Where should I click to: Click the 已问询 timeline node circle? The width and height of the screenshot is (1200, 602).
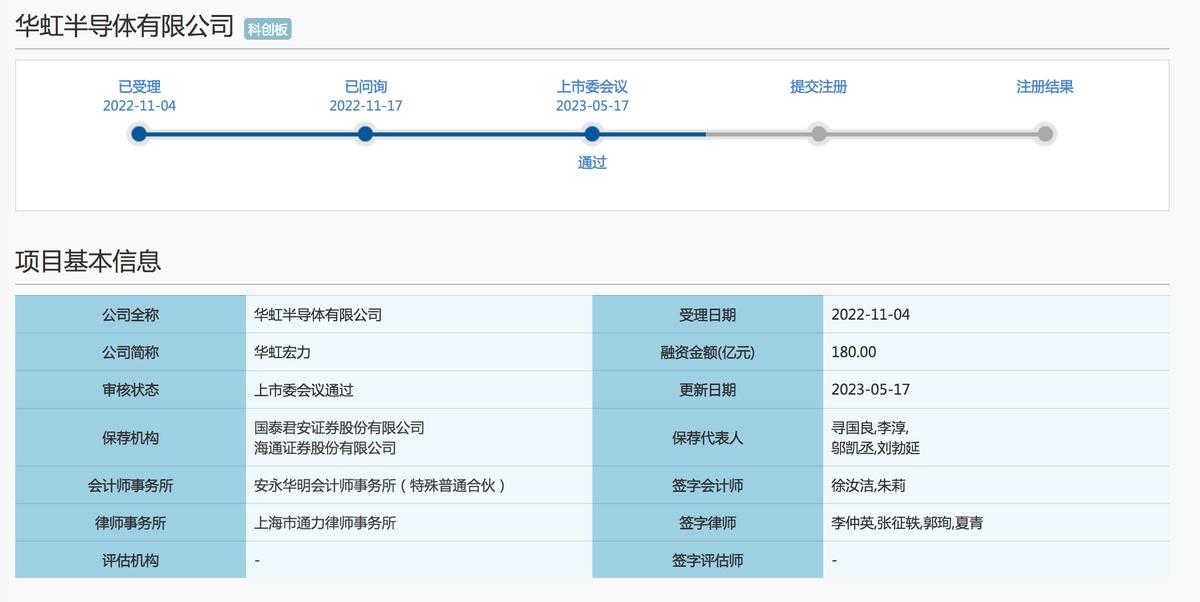[365, 131]
